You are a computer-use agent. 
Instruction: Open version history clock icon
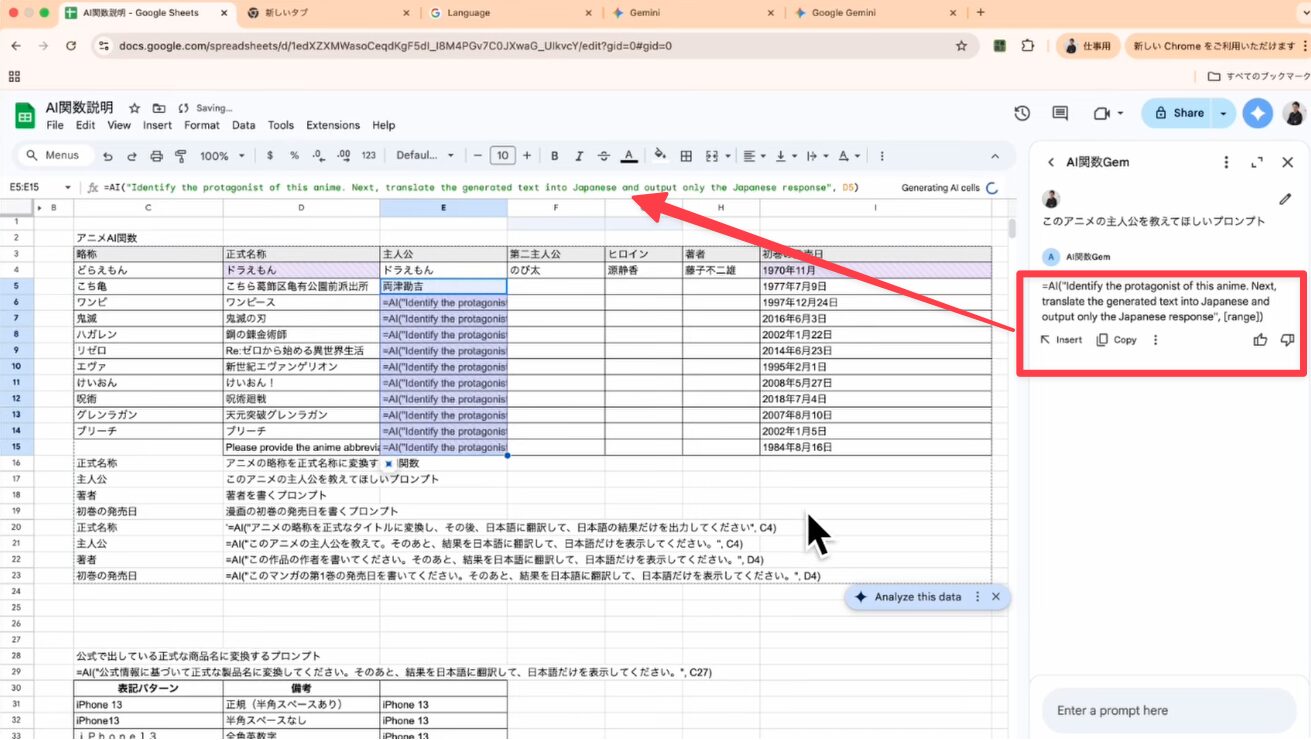tap(1022, 113)
